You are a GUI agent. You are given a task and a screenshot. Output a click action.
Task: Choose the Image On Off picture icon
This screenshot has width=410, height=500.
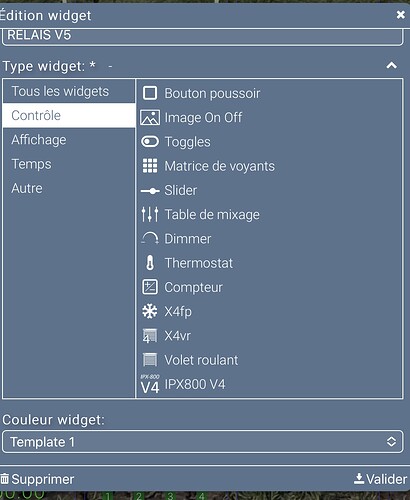pos(150,118)
